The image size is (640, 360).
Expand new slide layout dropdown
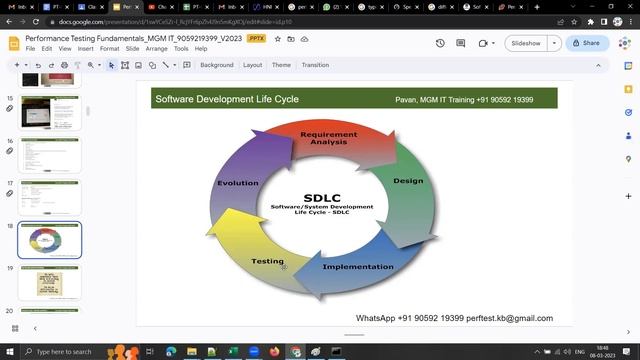coord(26,65)
